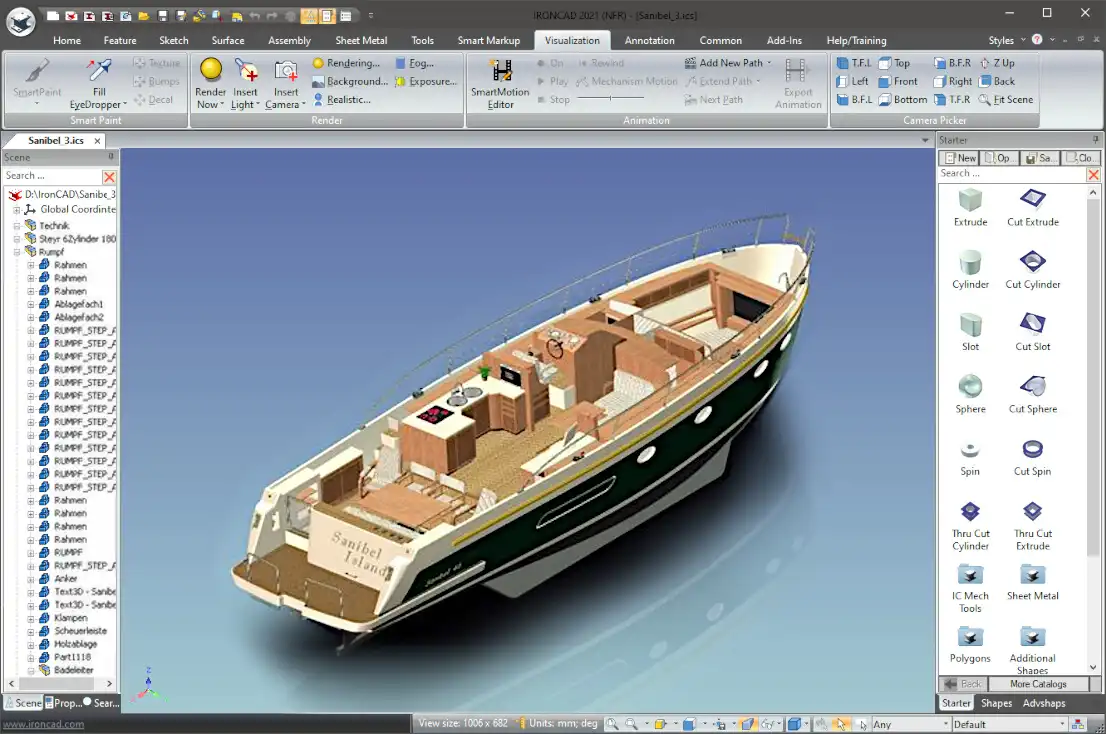
Task: Open the www.ironcad.com link
Action: pyautogui.click(x=44, y=724)
